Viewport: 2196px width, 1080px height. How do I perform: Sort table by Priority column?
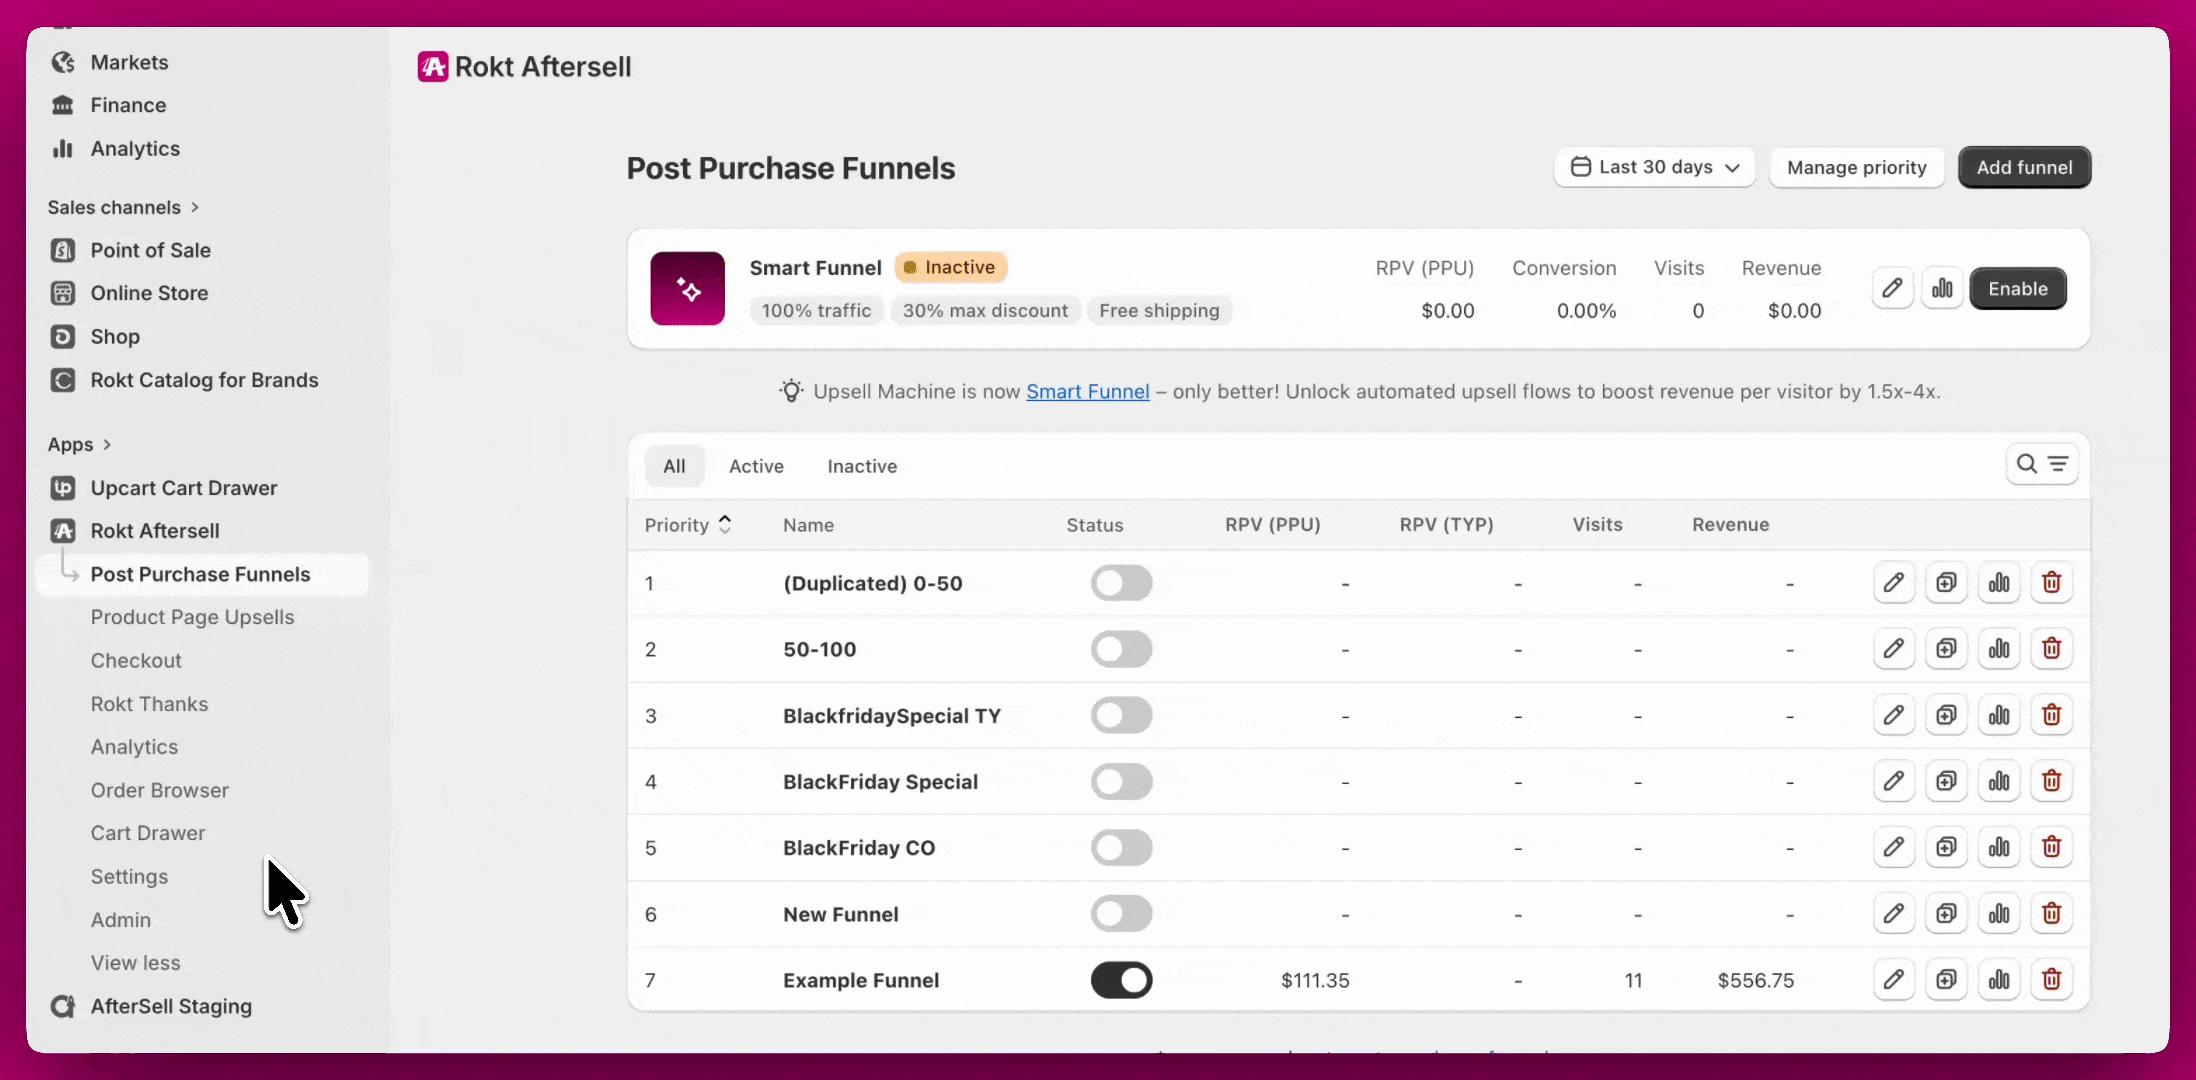pyautogui.click(x=688, y=525)
